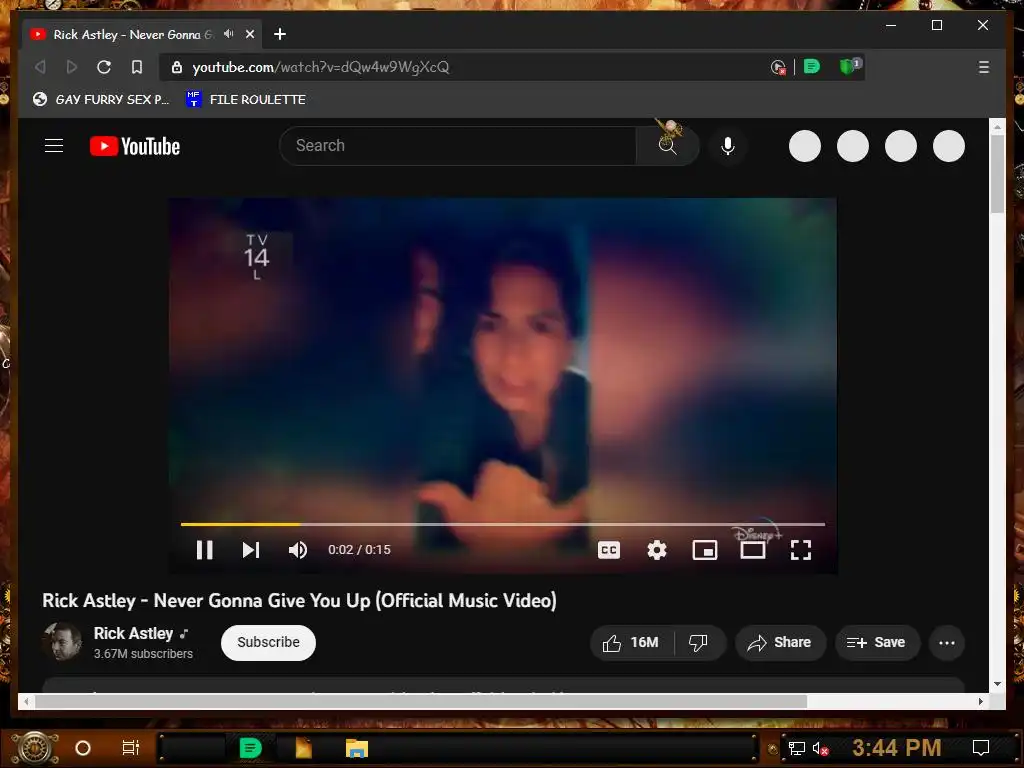Open a new browser tab
1024x768 pixels.
tap(280, 34)
